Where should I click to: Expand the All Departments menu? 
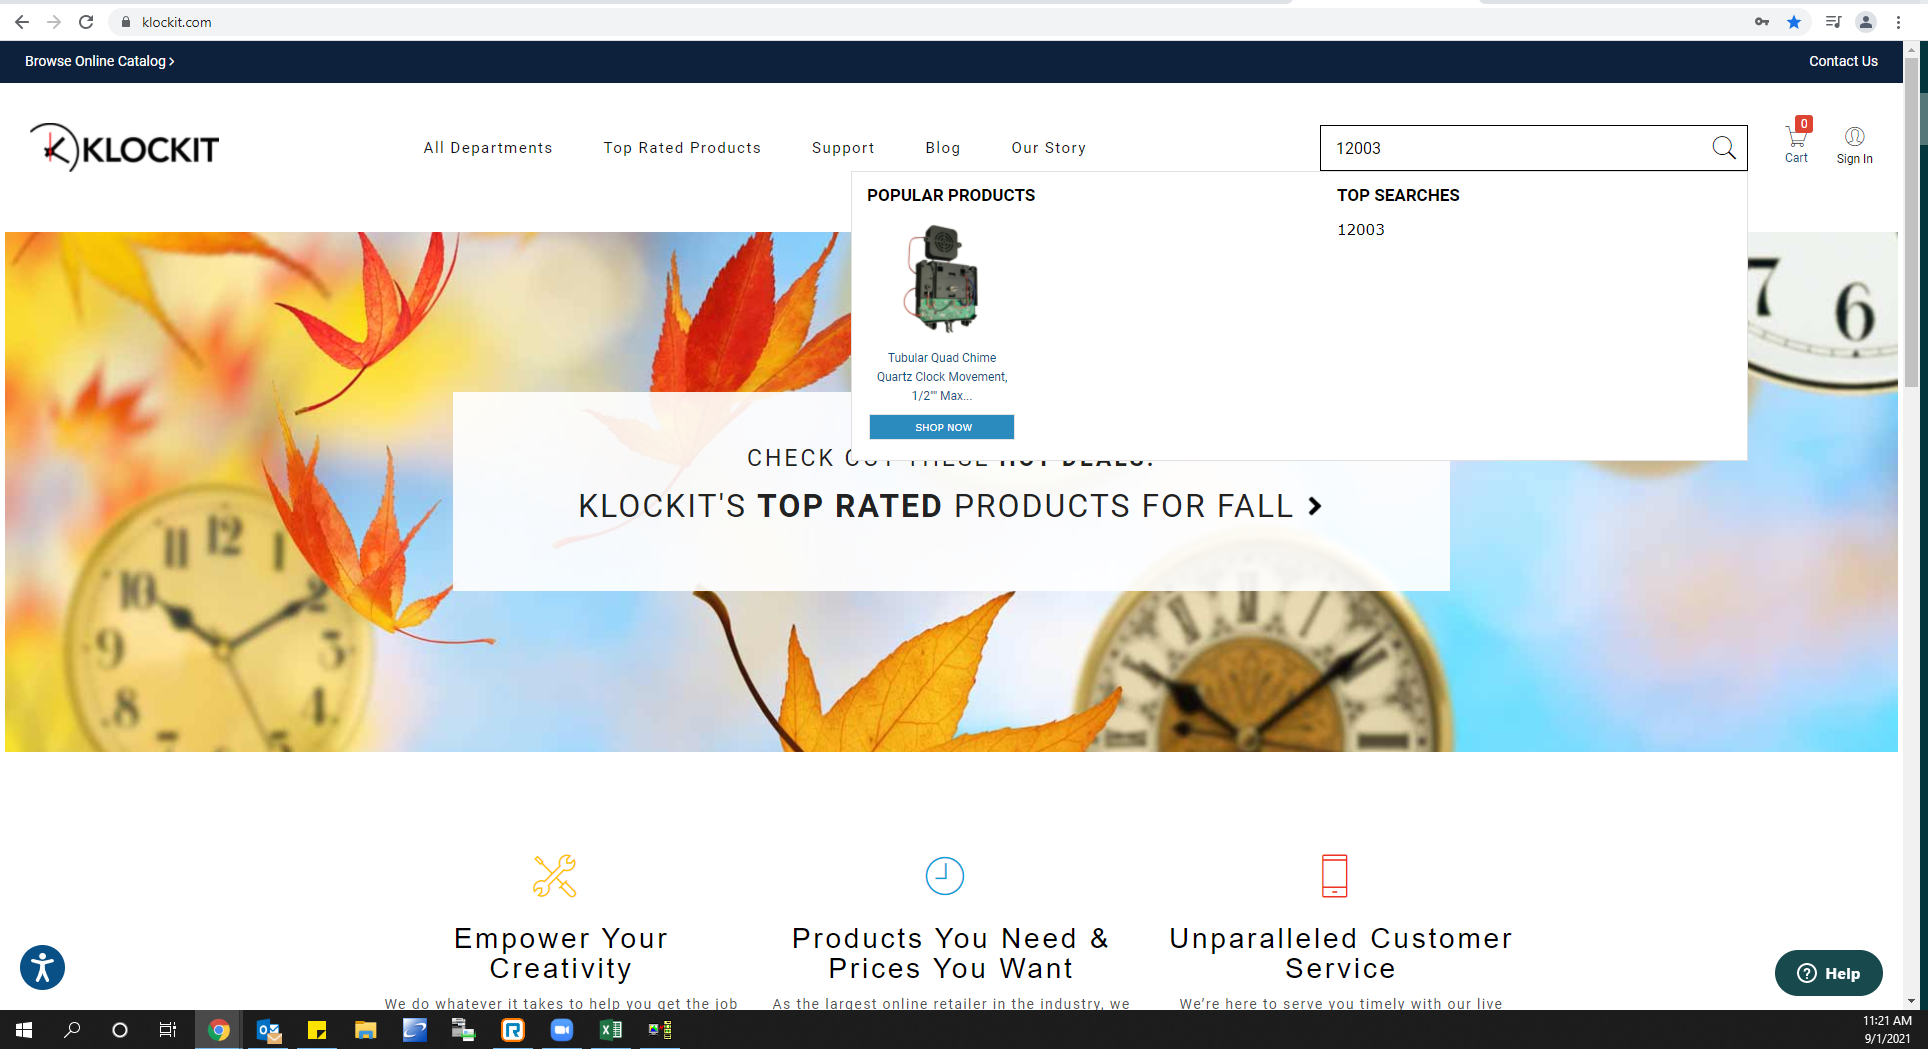coord(488,148)
